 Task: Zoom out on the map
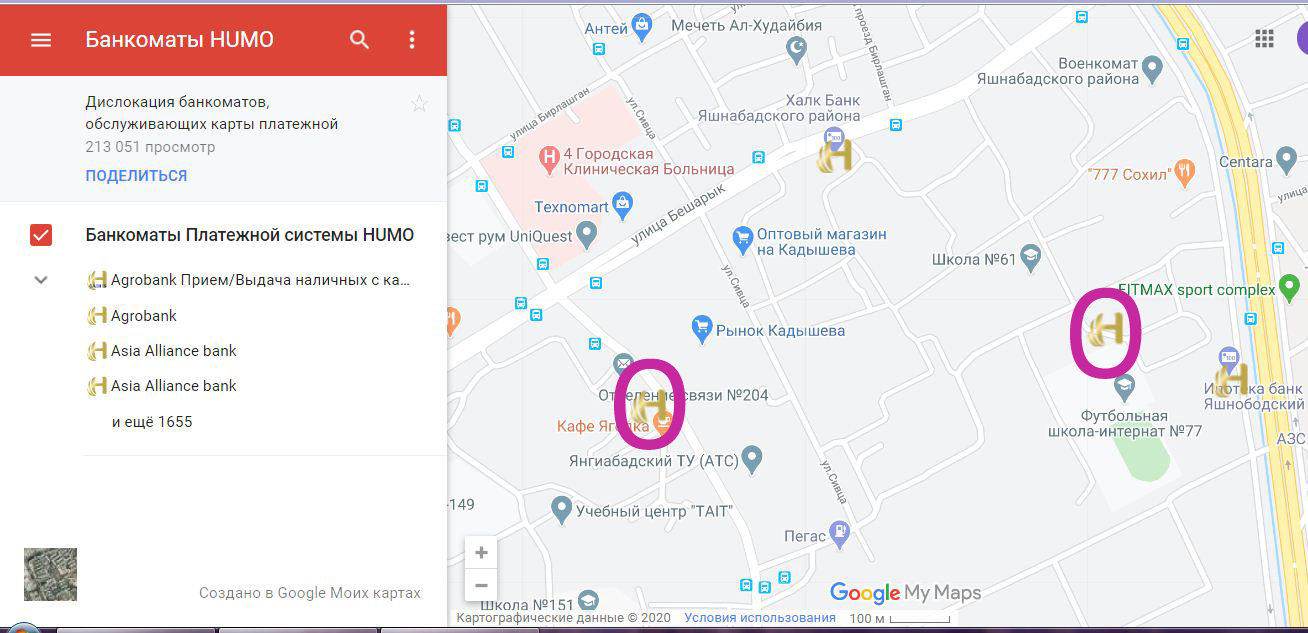[x=481, y=585]
